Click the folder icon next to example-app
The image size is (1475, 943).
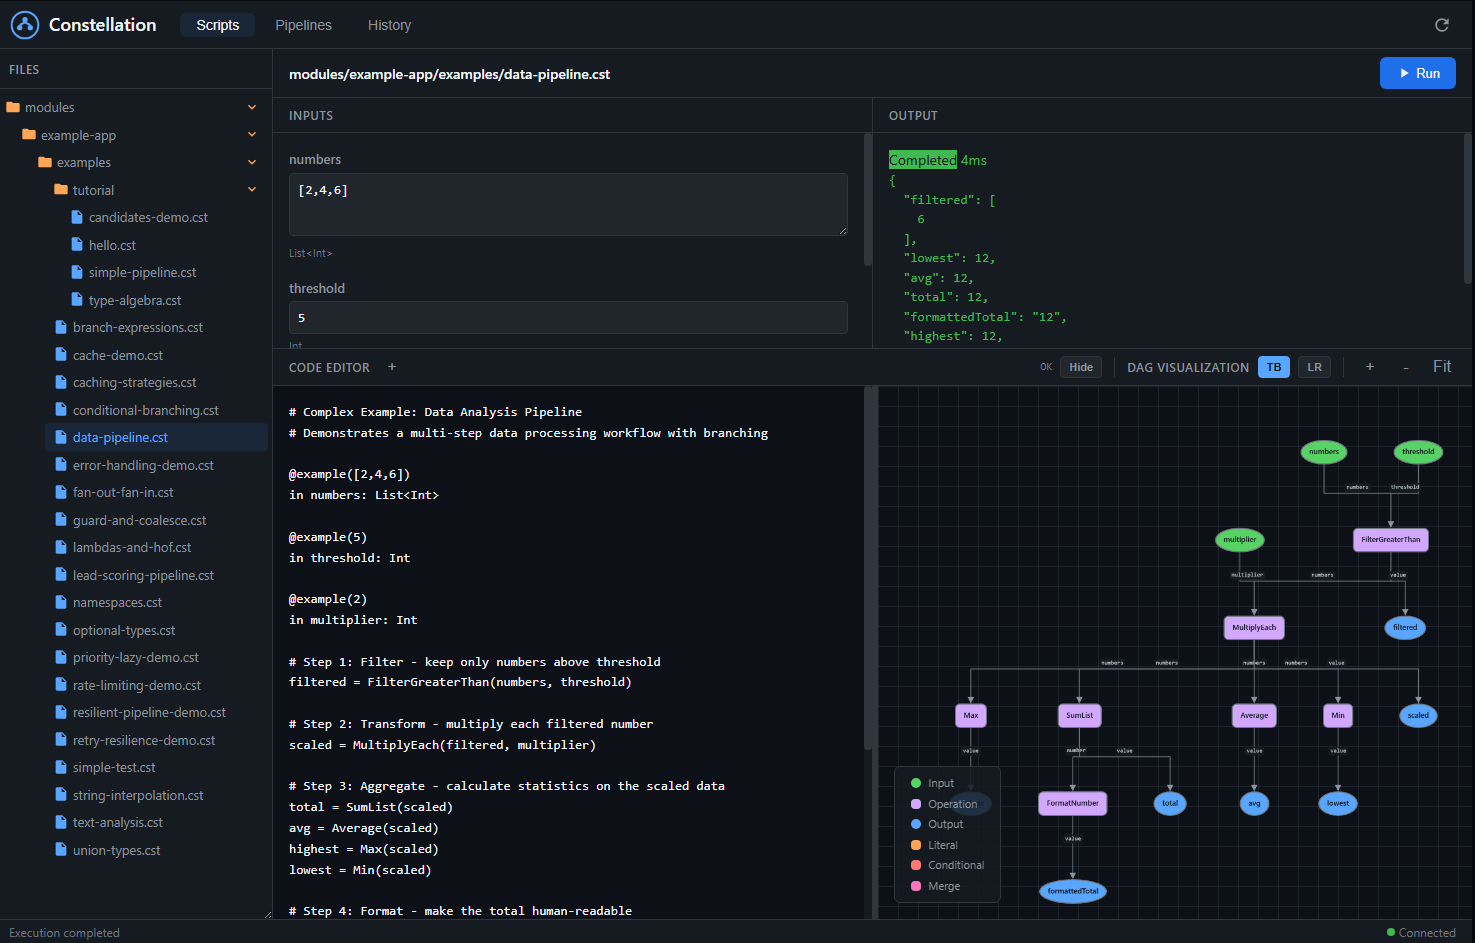point(31,134)
